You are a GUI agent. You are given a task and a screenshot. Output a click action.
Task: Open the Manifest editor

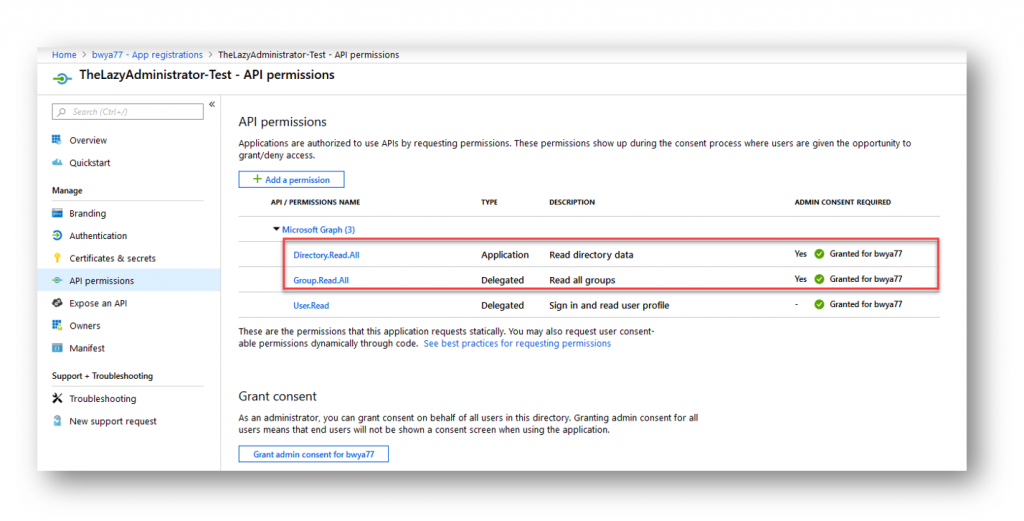coord(87,348)
